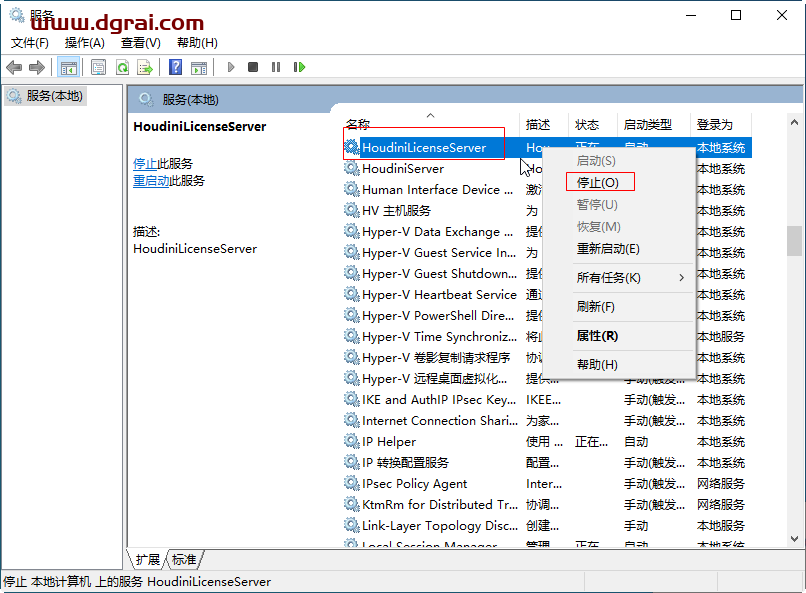
Task: Click the gear icon beside IP 转换配置服务
Action: coord(352,462)
